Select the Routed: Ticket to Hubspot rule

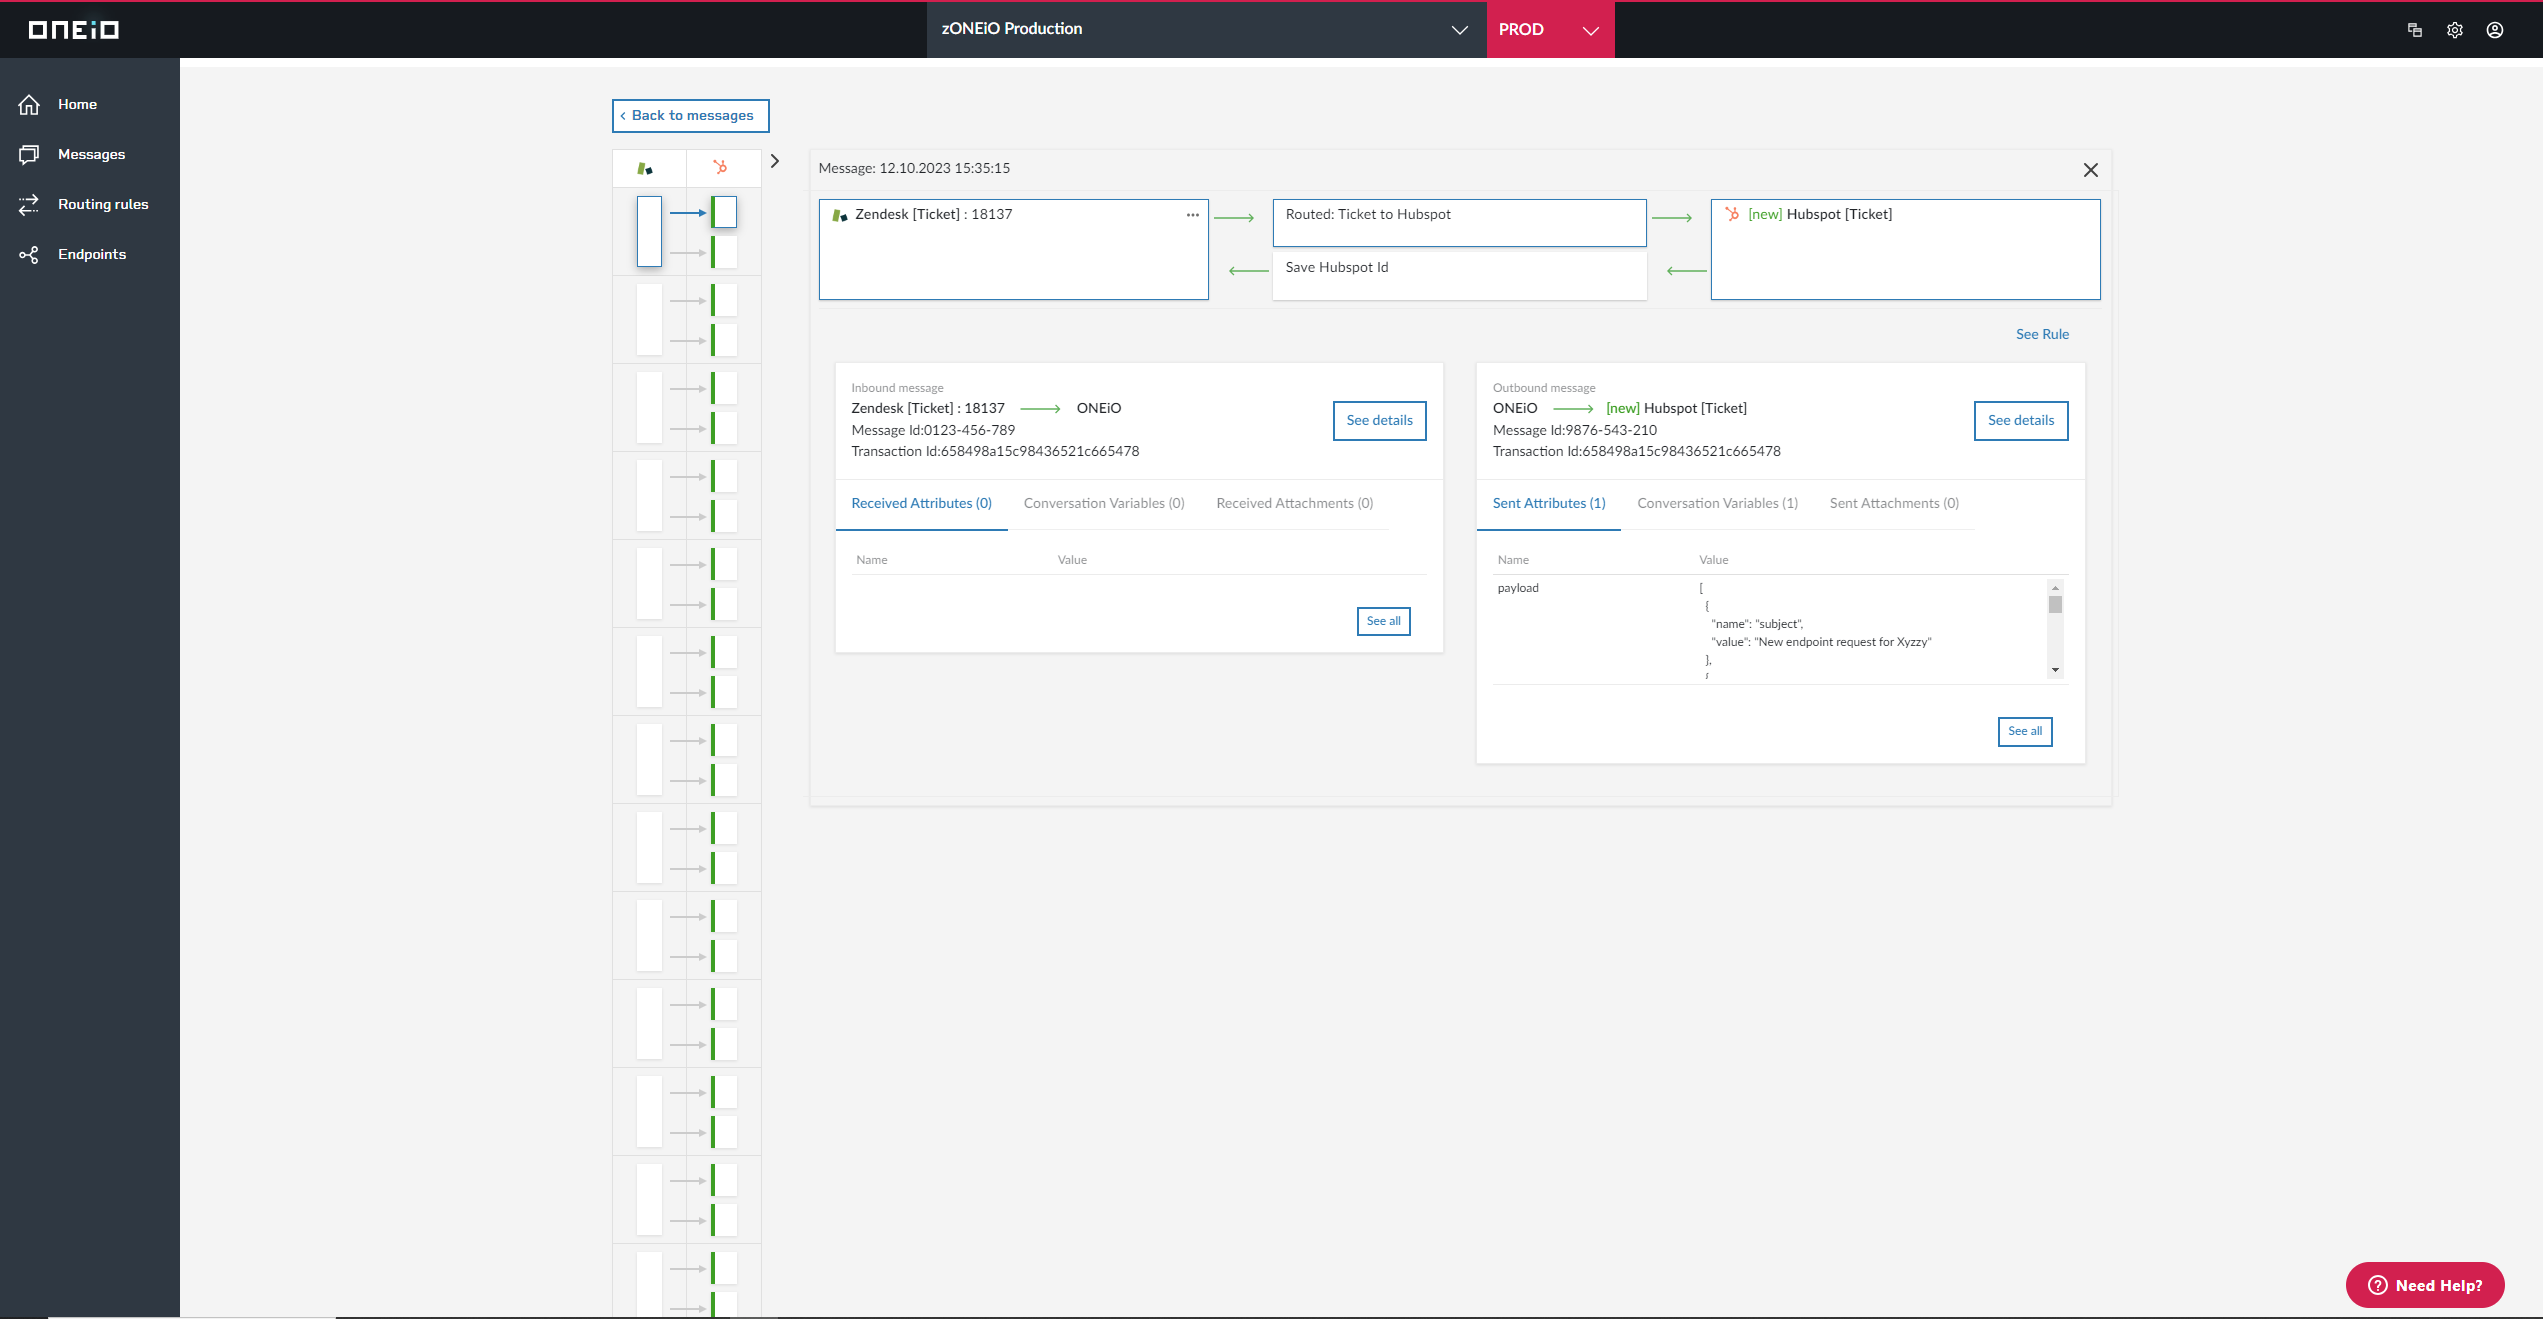(1459, 222)
